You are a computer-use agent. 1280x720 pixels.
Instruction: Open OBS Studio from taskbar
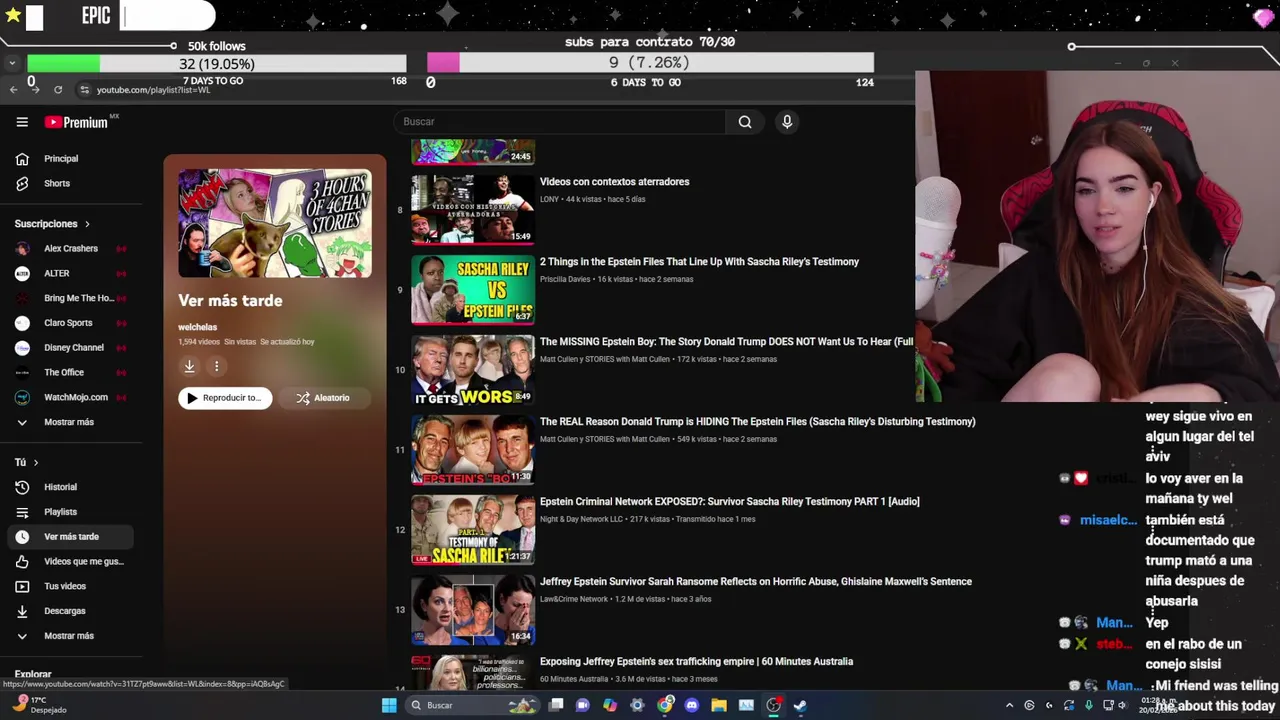click(x=773, y=705)
